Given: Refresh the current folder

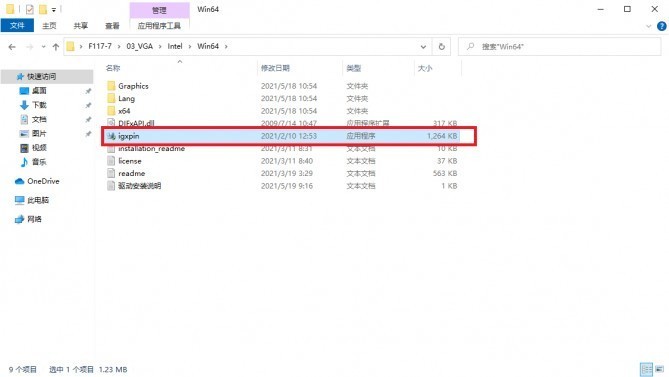Looking at the screenshot, I should [x=442, y=46].
